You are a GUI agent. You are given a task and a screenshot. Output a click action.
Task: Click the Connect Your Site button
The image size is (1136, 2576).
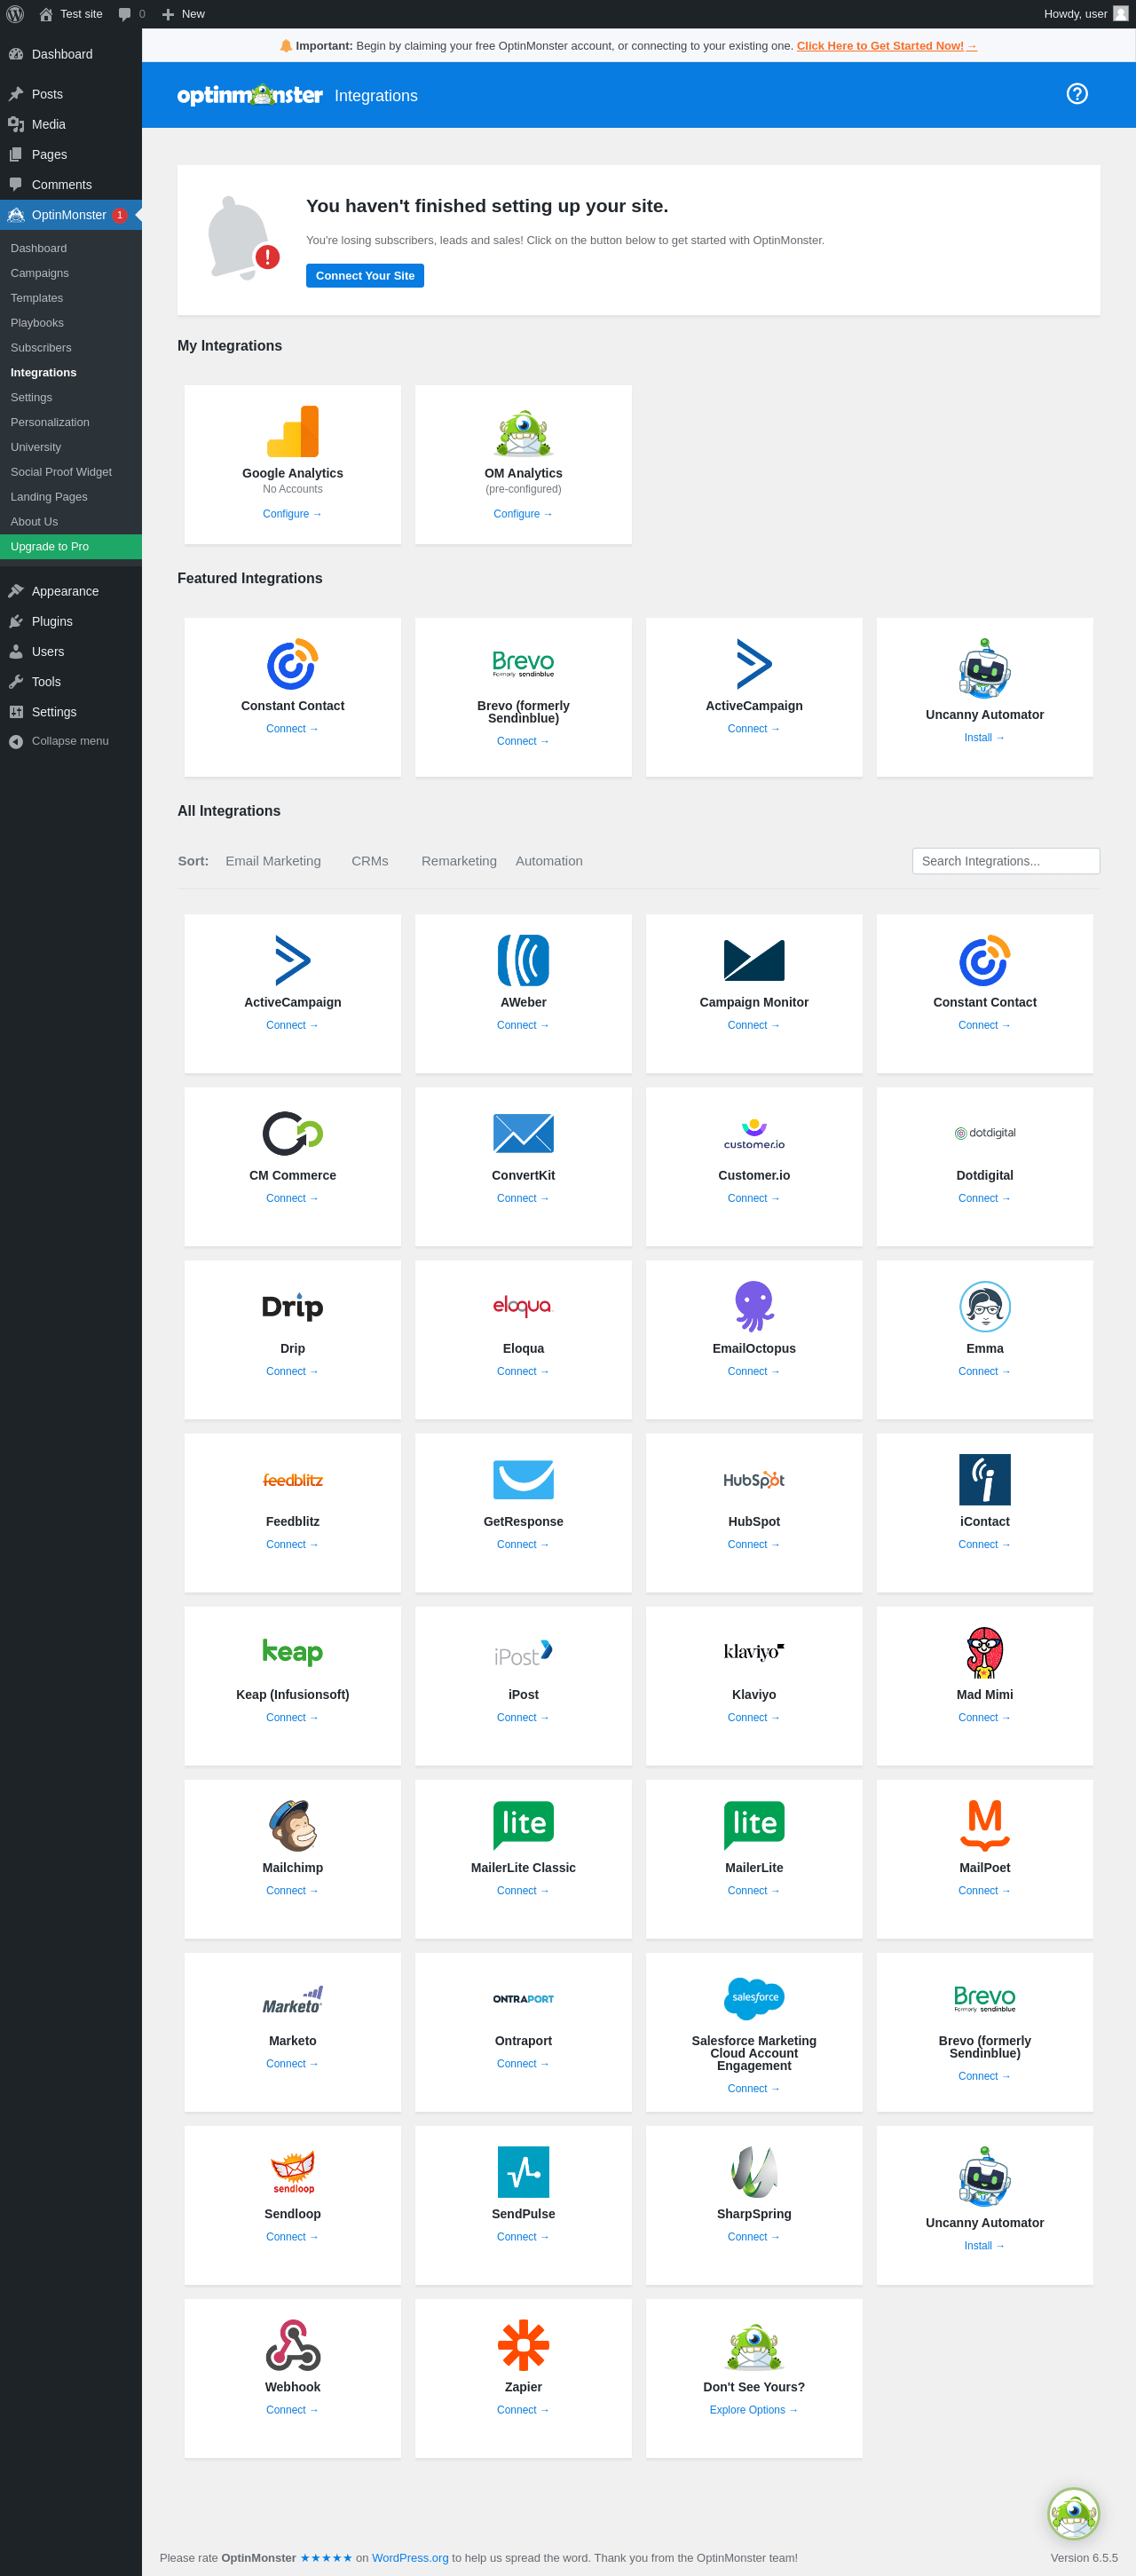[x=365, y=276]
